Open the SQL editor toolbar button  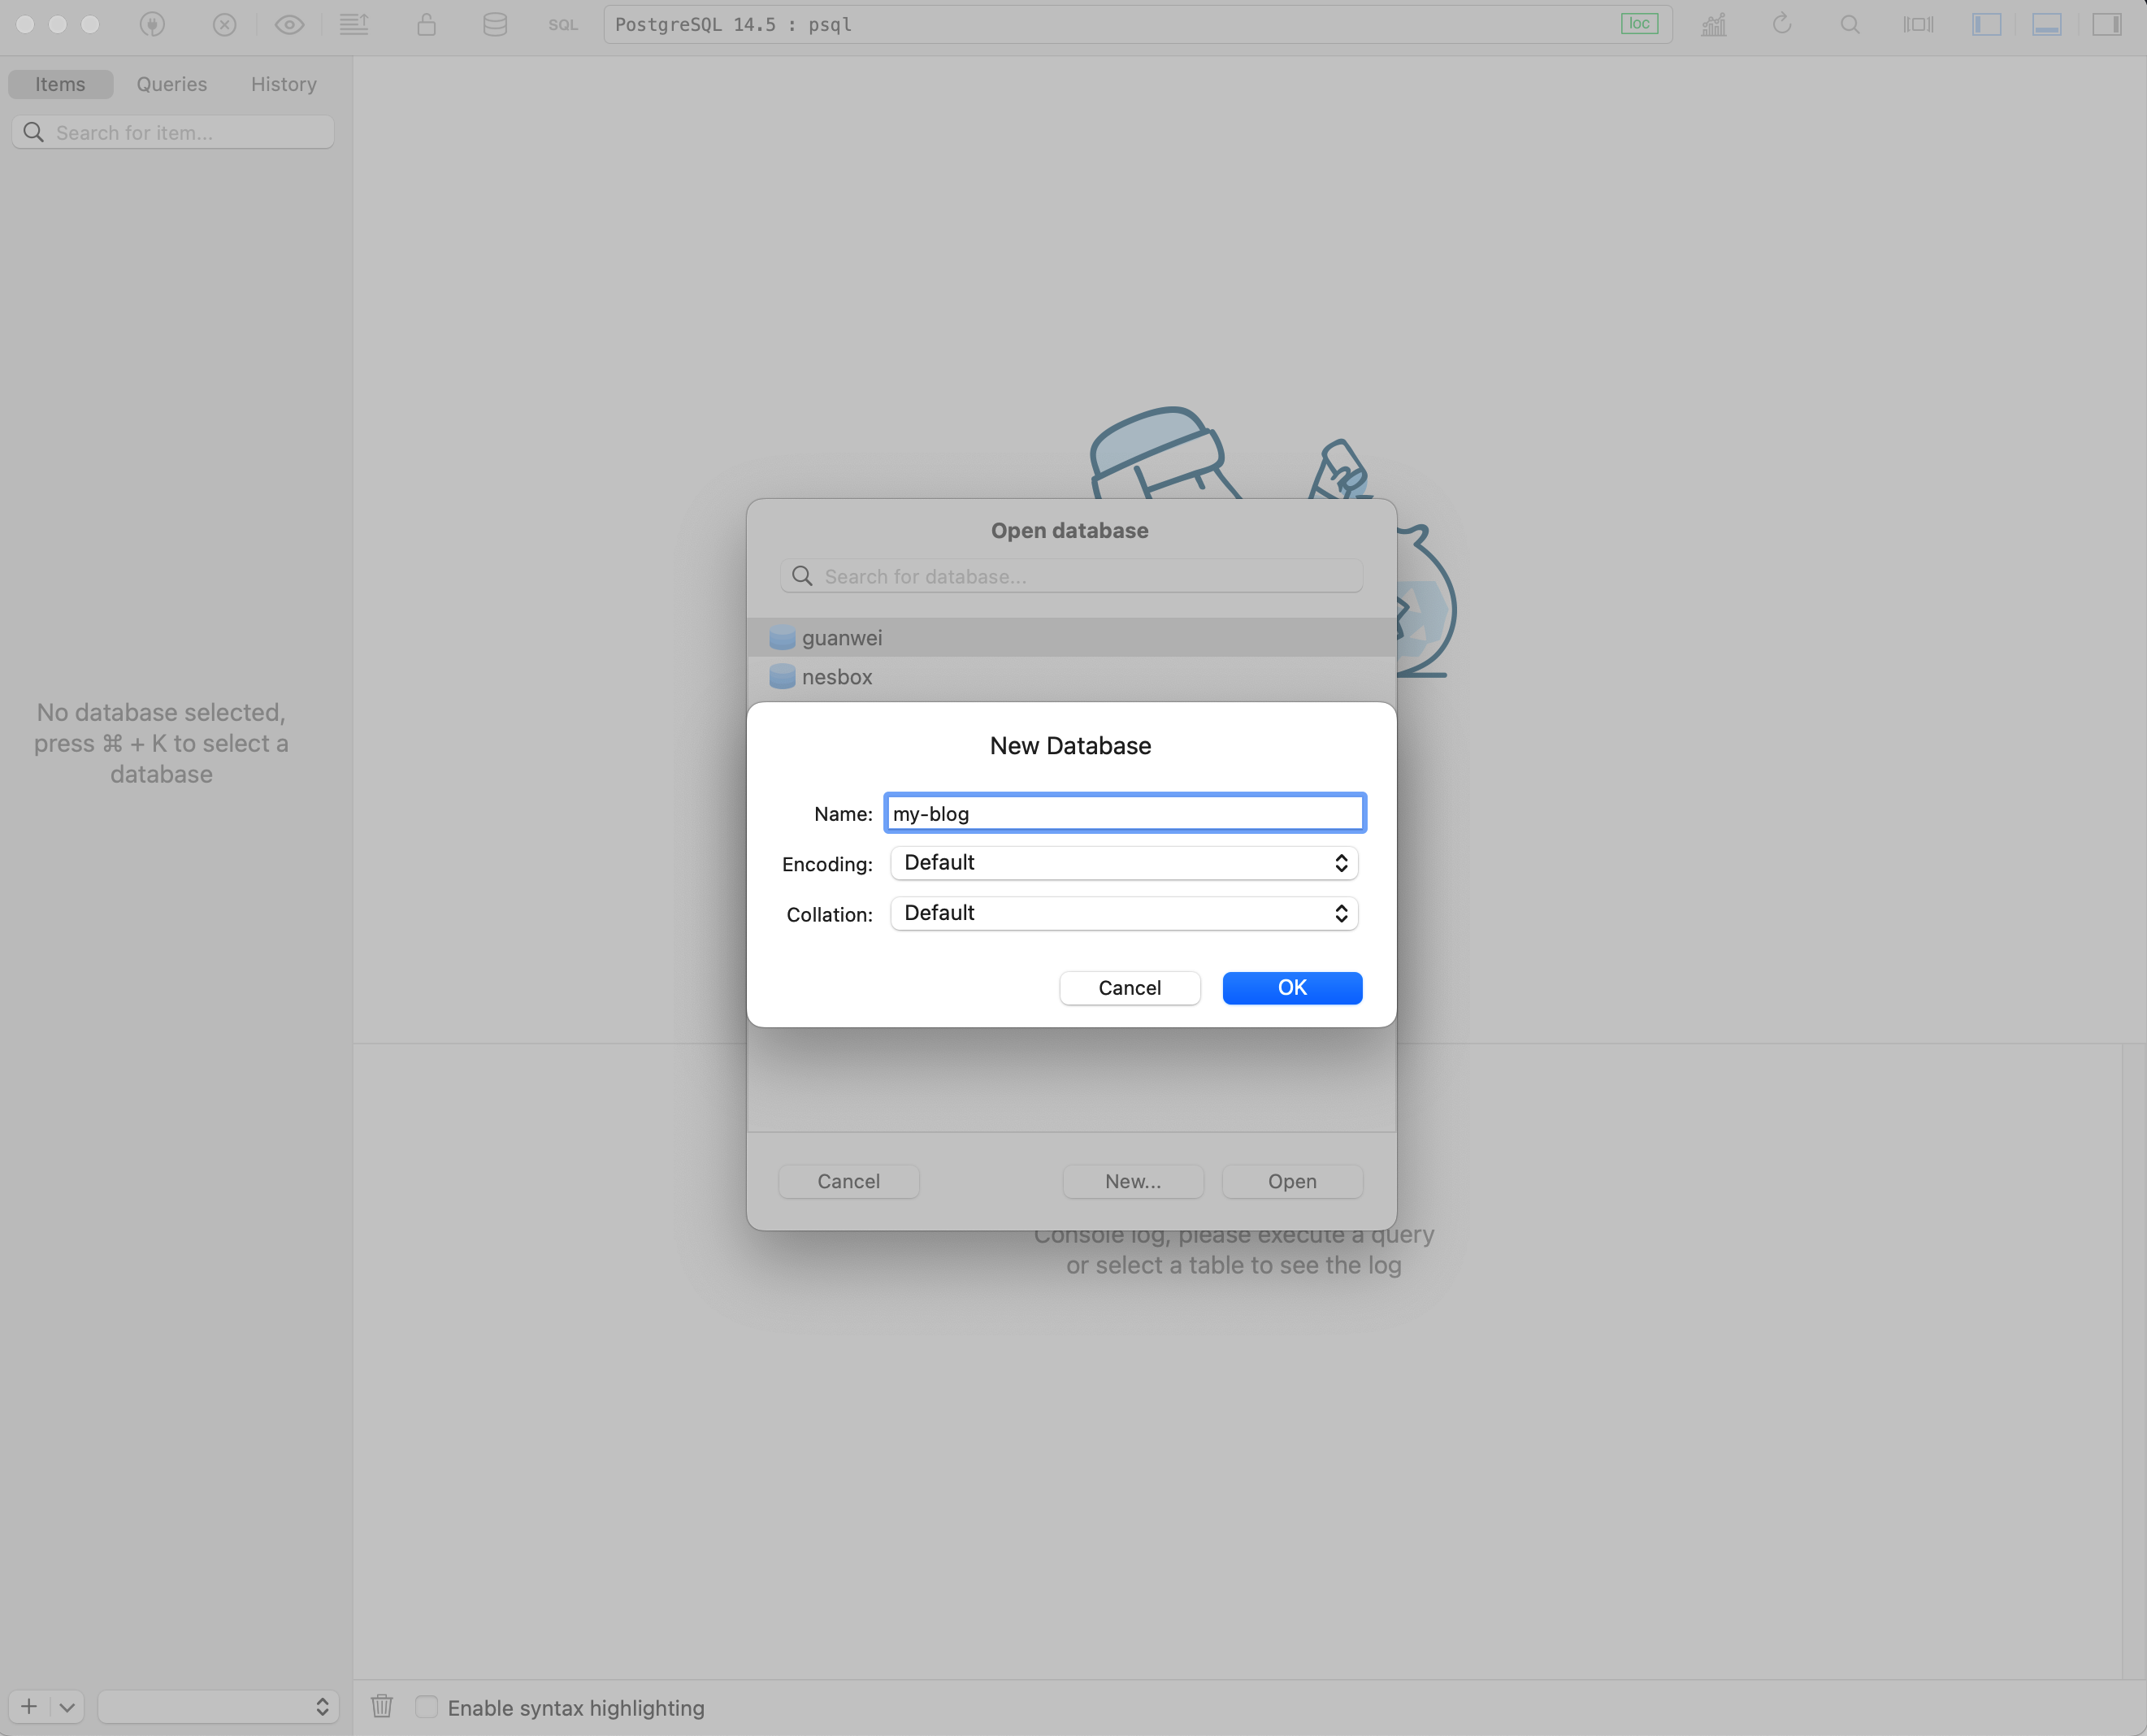(563, 25)
